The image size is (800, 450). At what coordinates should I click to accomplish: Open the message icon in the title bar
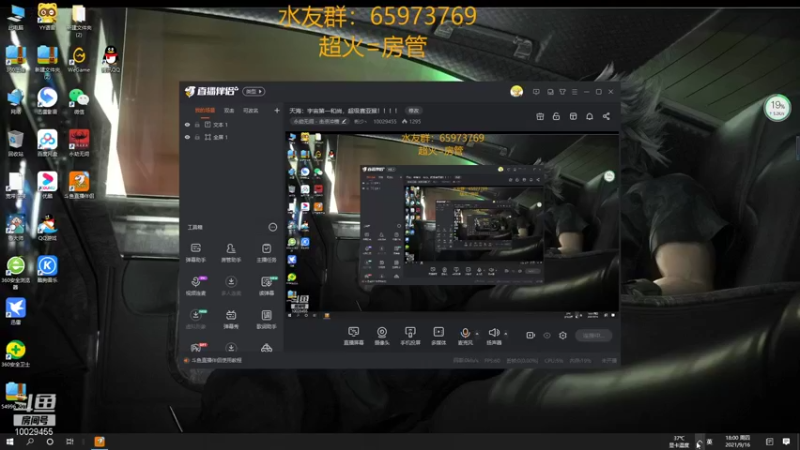536,92
